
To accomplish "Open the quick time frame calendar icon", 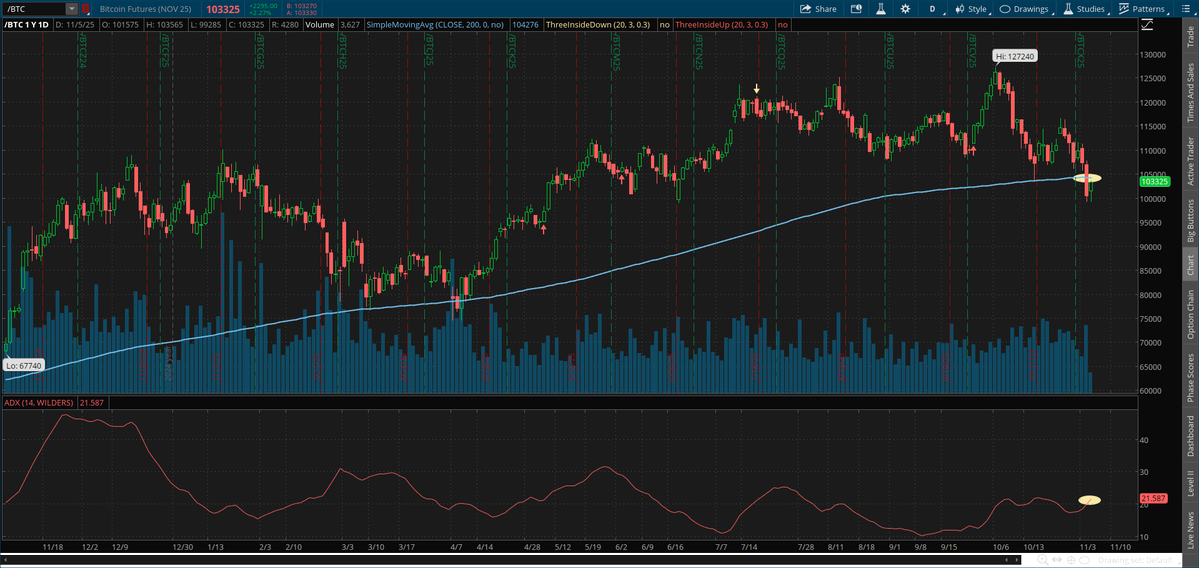I will tap(856, 9).
